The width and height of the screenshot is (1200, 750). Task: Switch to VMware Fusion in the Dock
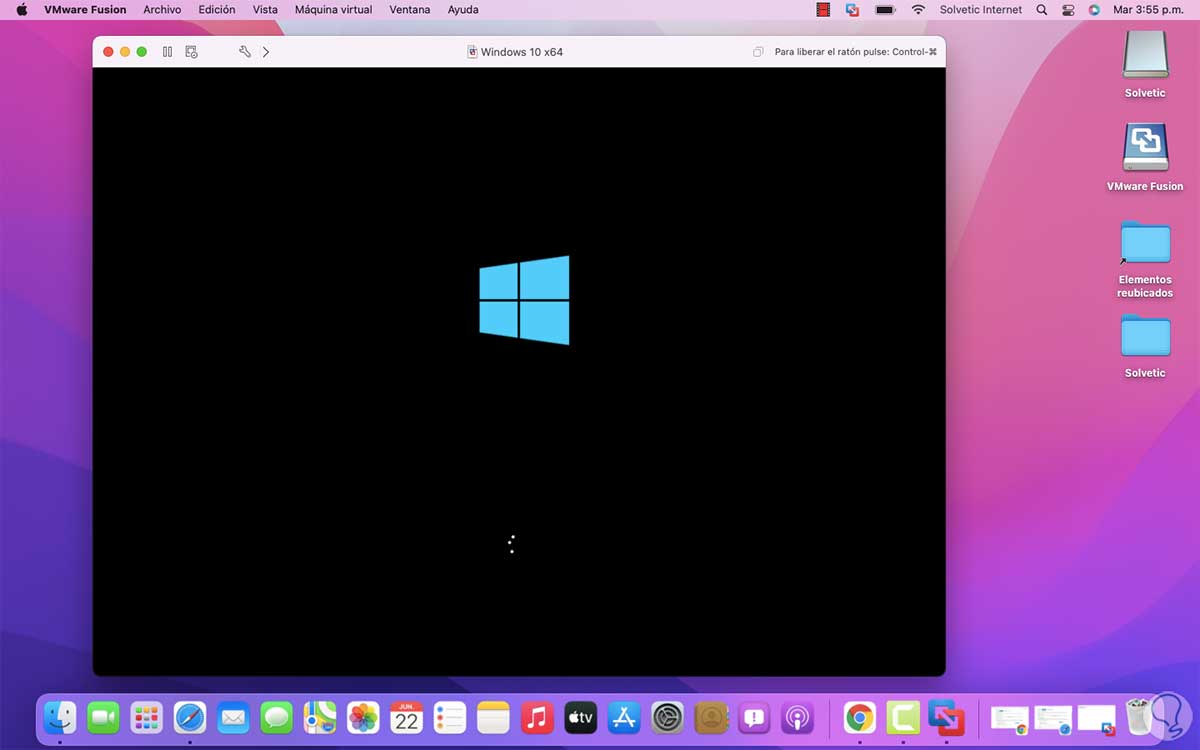[946, 717]
